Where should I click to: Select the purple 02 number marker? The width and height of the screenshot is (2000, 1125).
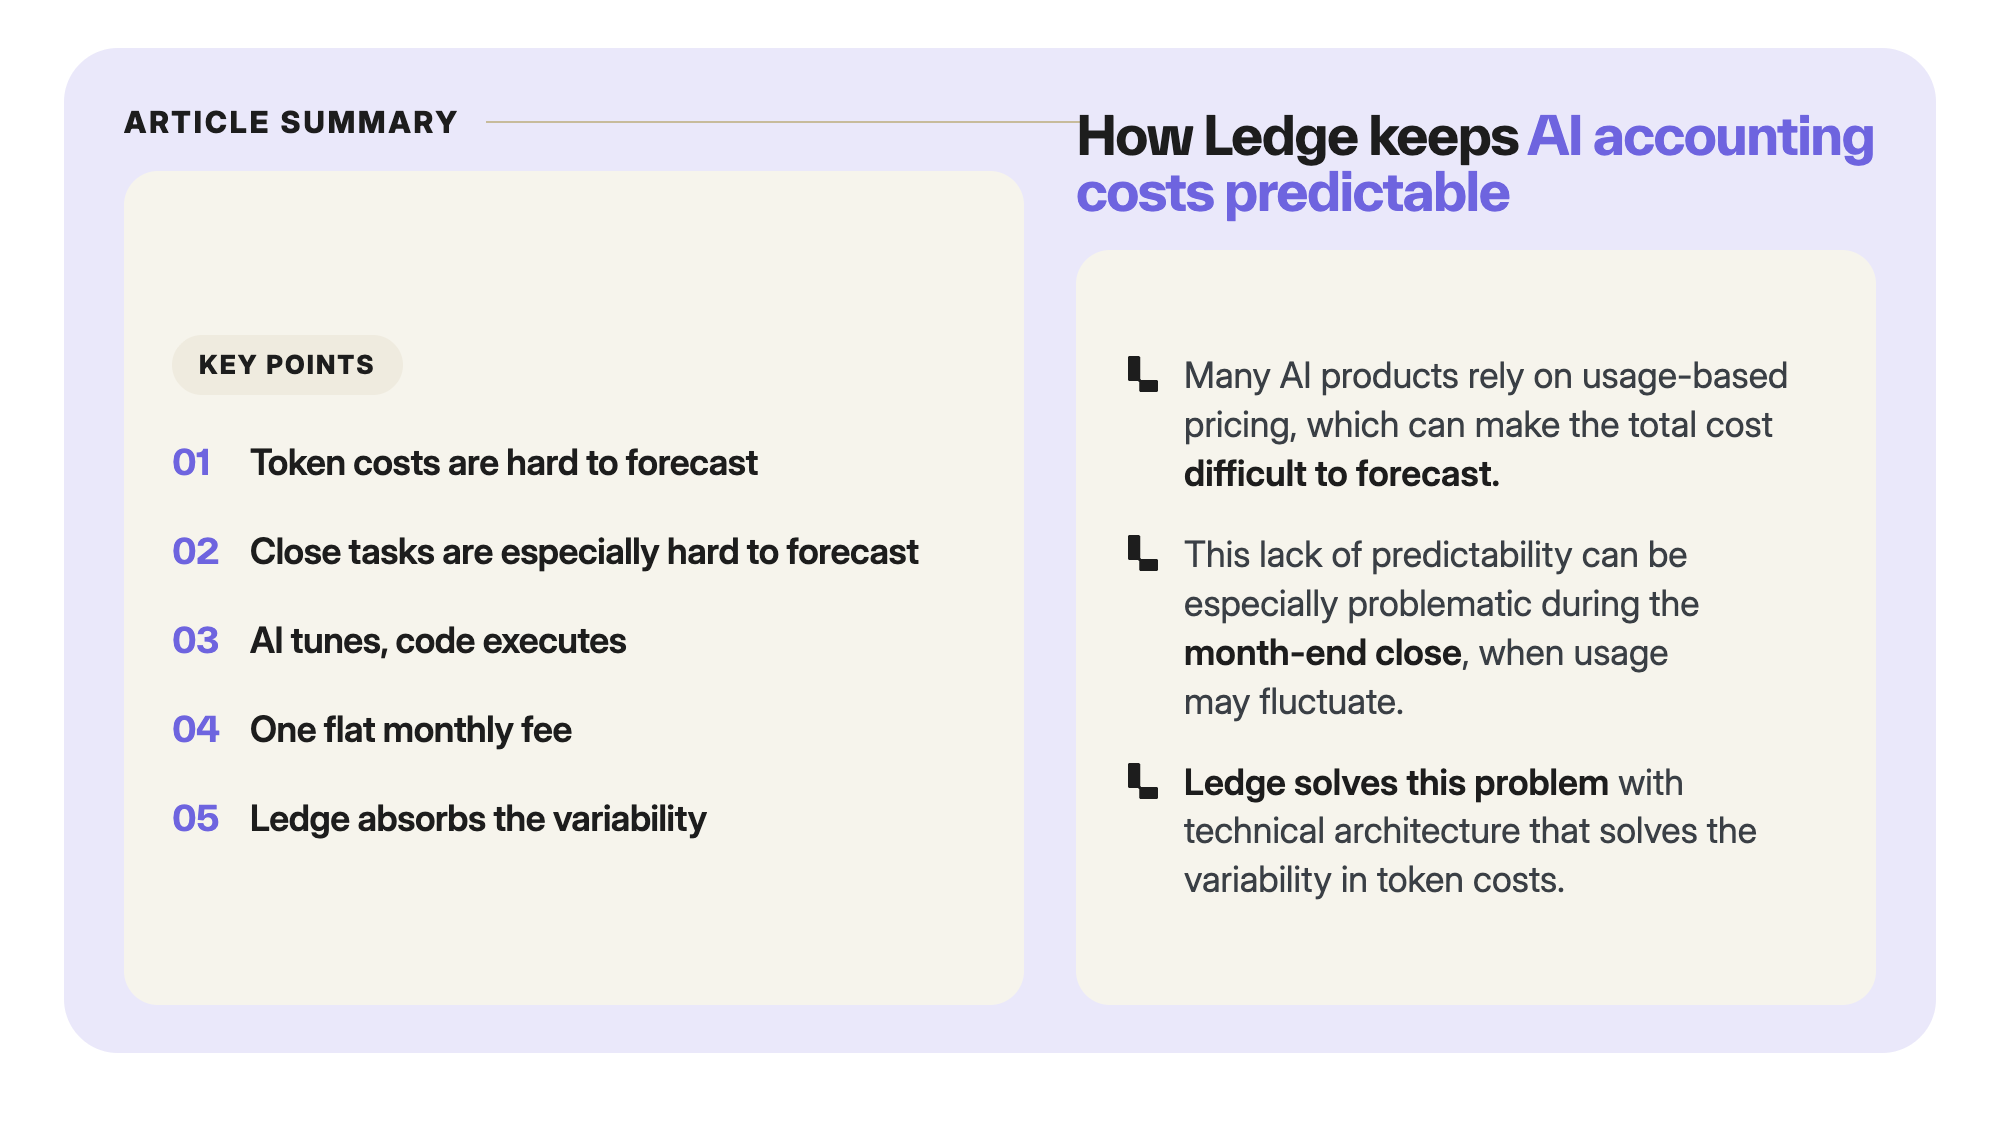pos(196,552)
